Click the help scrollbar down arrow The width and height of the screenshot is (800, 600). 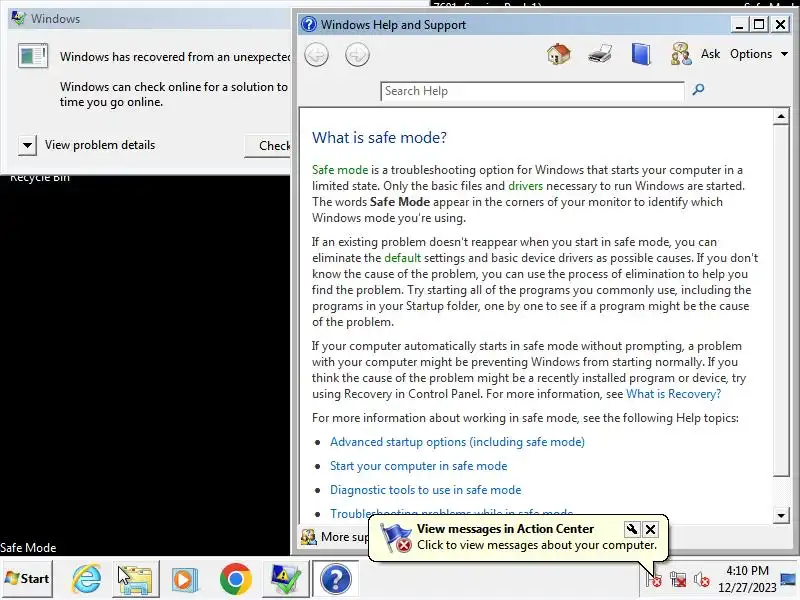pyautogui.click(x=781, y=515)
